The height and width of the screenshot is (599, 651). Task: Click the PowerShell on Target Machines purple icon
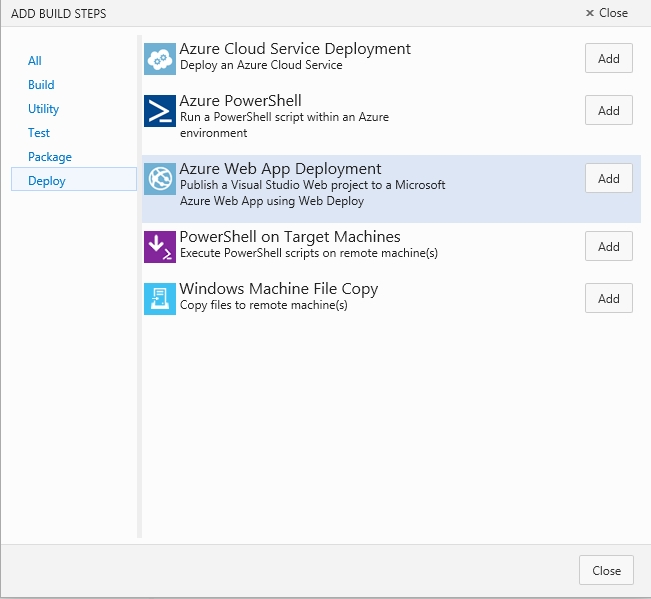click(x=160, y=247)
